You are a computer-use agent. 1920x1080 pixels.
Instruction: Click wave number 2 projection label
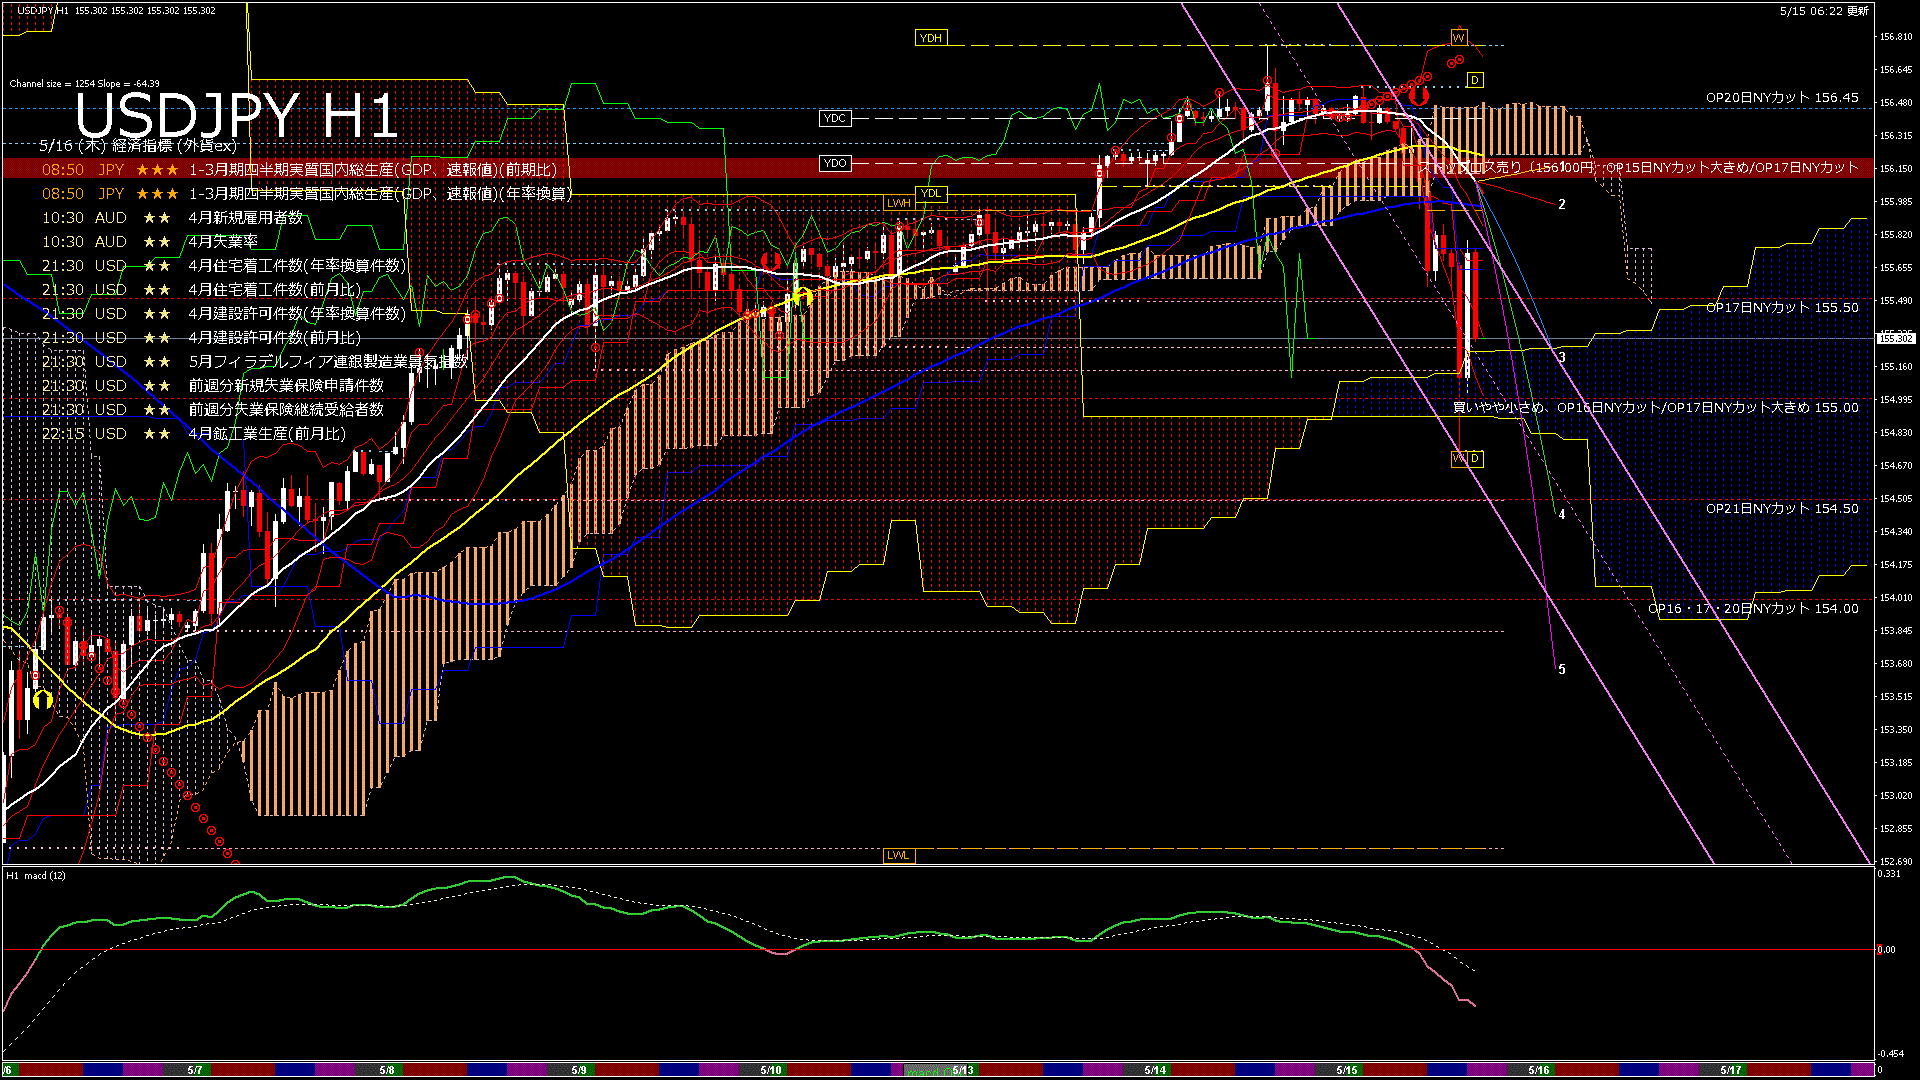(1562, 204)
